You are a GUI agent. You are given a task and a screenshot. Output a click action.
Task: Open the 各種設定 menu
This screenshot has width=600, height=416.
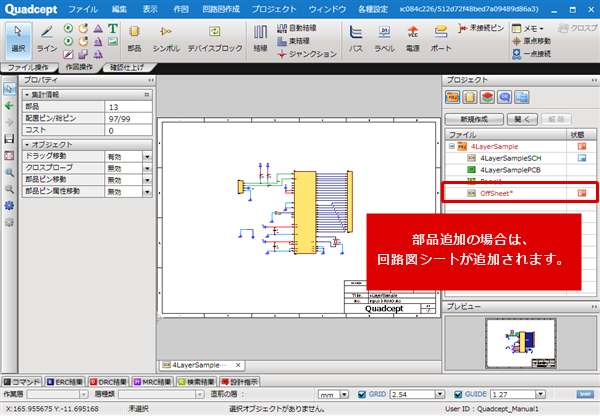point(373,9)
